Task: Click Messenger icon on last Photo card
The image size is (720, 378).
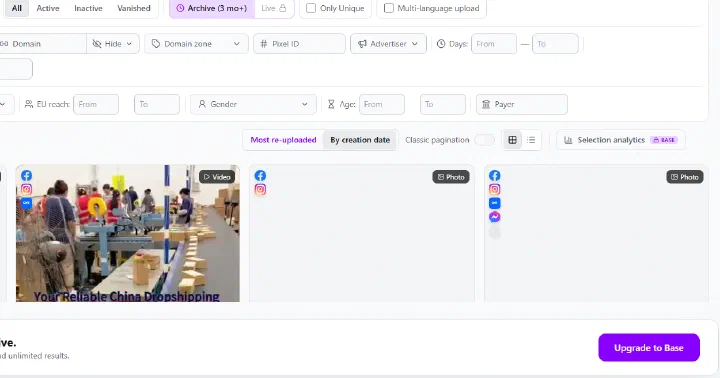Action: pyautogui.click(x=495, y=217)
